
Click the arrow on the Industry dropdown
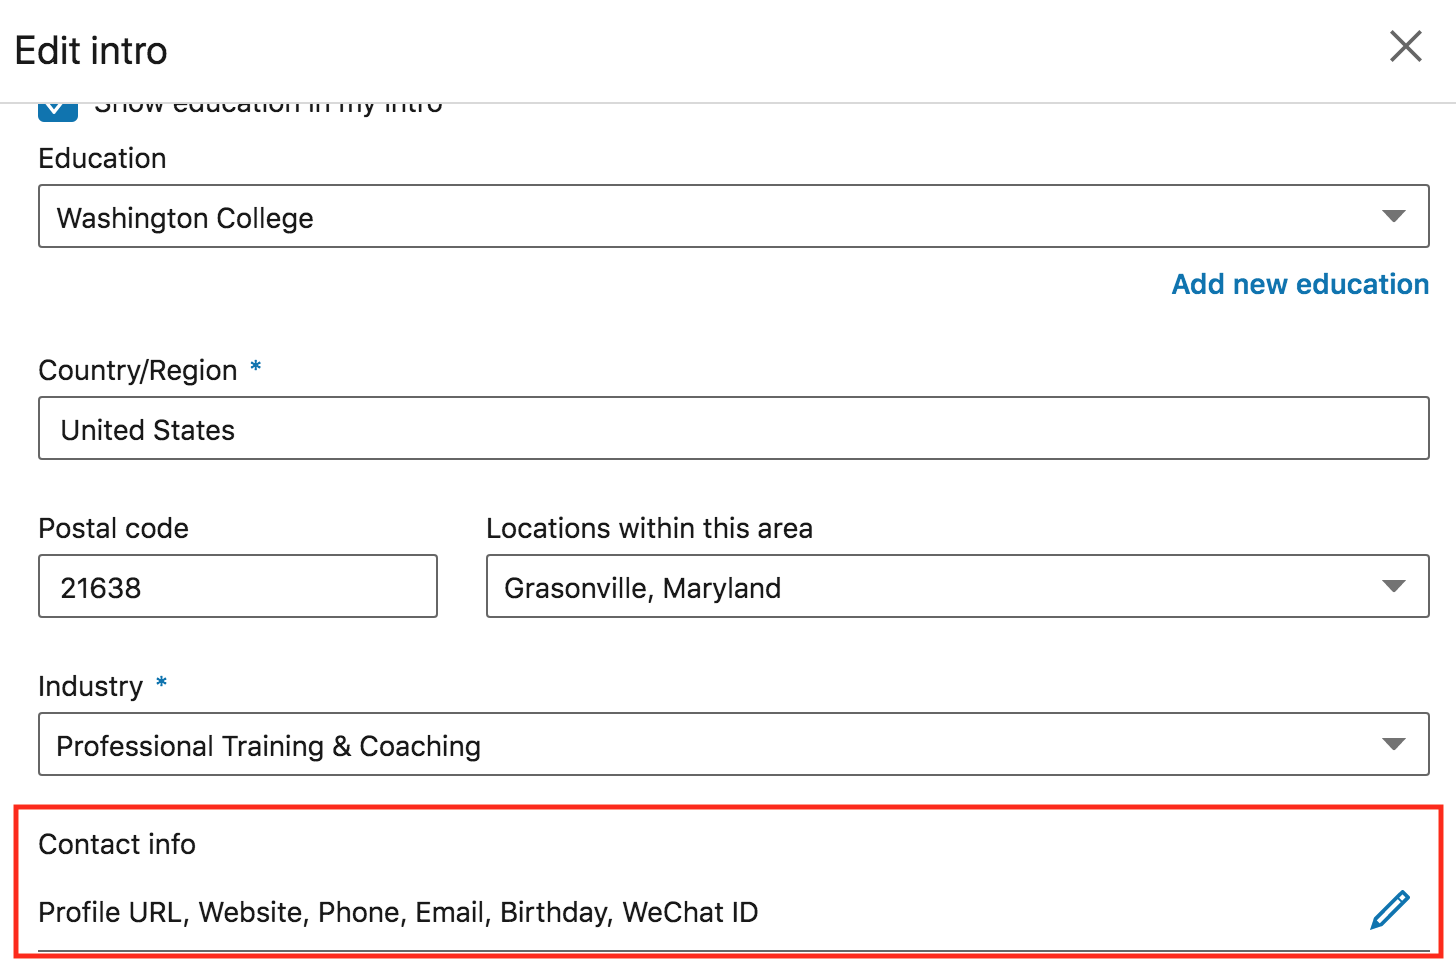(1393, 745)
